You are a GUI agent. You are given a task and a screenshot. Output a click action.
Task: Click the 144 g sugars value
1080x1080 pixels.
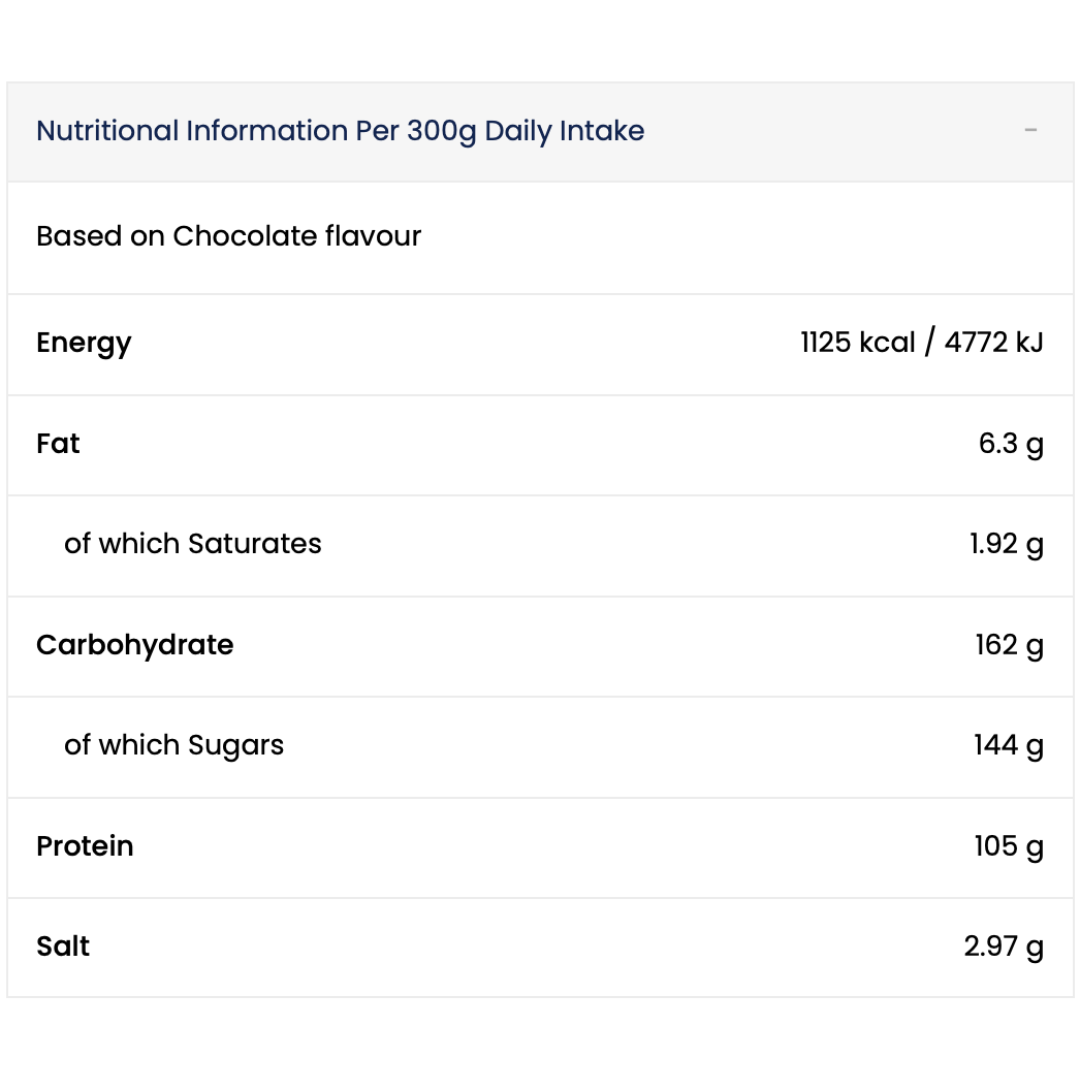click(1008, 746)
